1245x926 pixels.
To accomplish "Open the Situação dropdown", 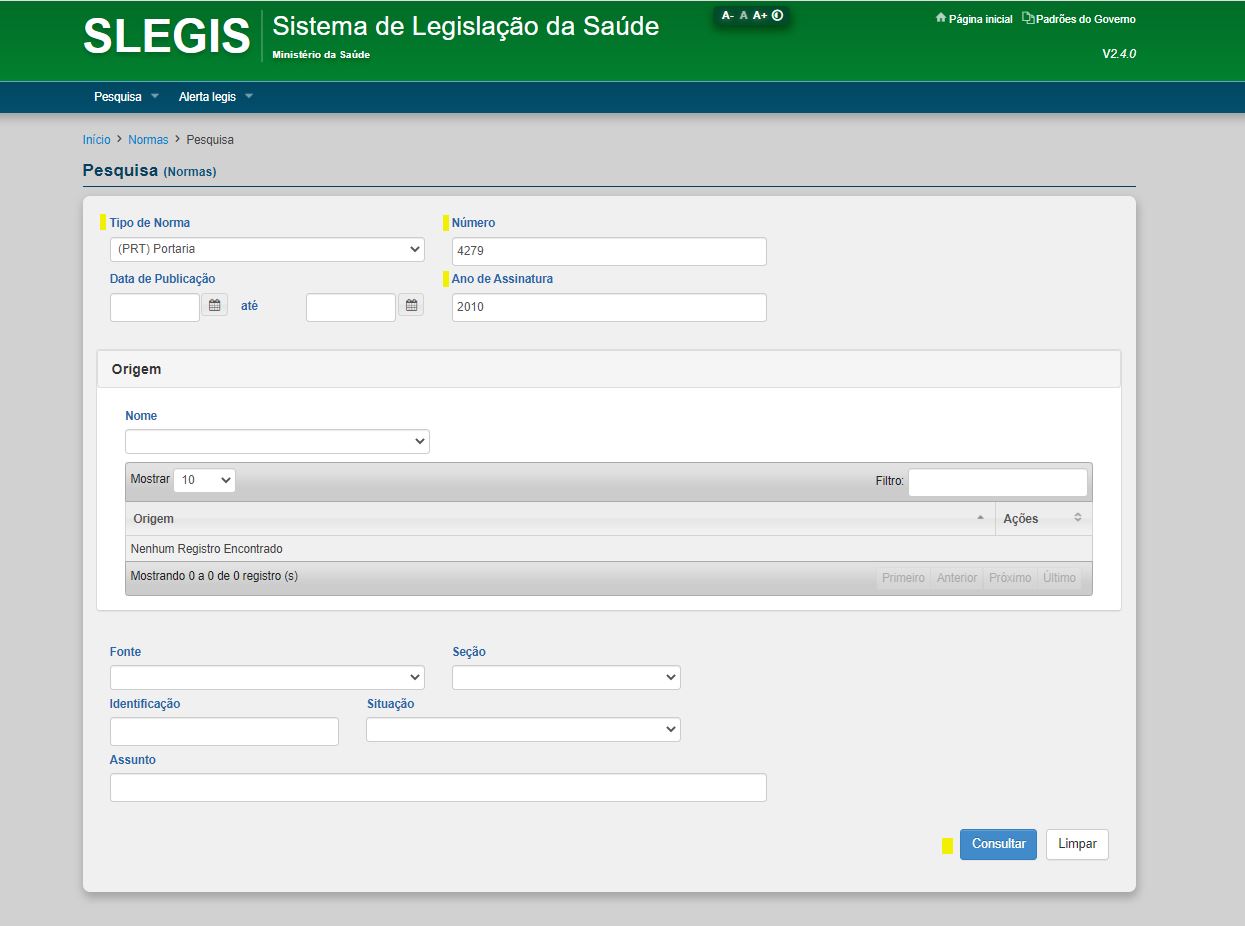I will tap(523, 730).
